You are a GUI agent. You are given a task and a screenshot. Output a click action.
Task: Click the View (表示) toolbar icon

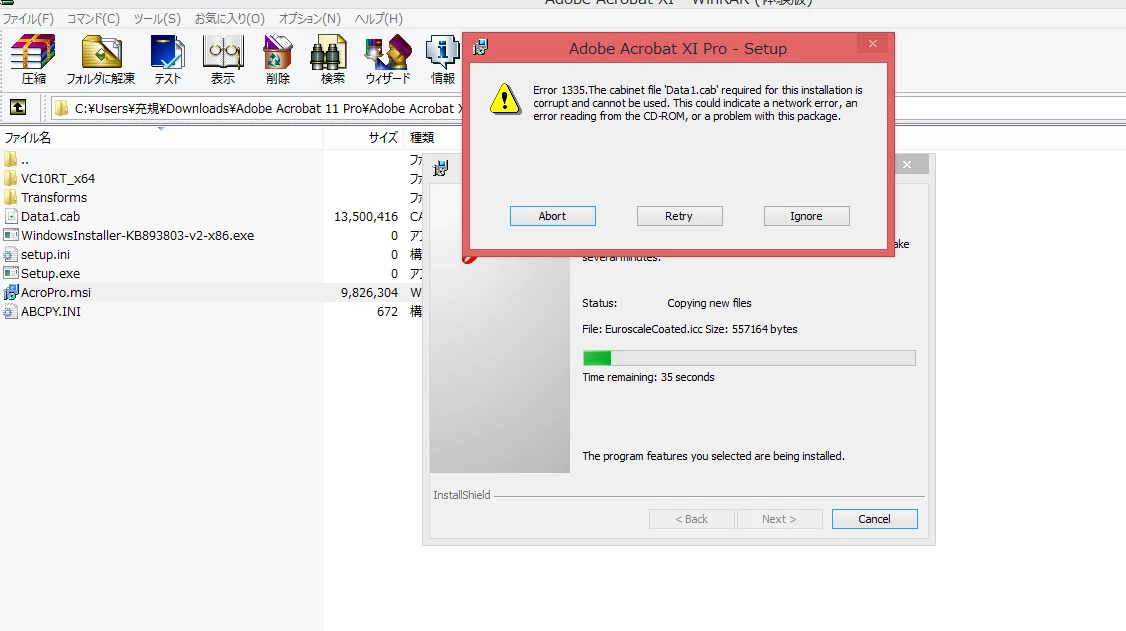click(223, 52)
